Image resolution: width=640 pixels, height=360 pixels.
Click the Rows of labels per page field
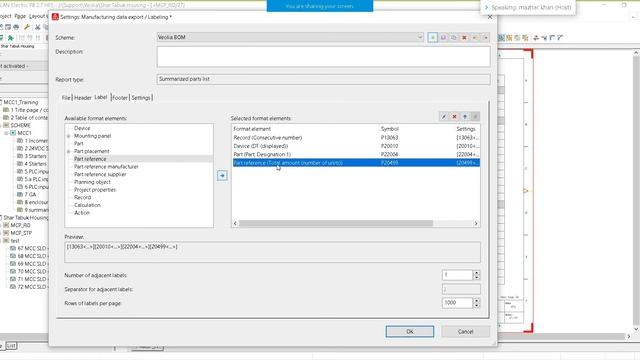457,303
